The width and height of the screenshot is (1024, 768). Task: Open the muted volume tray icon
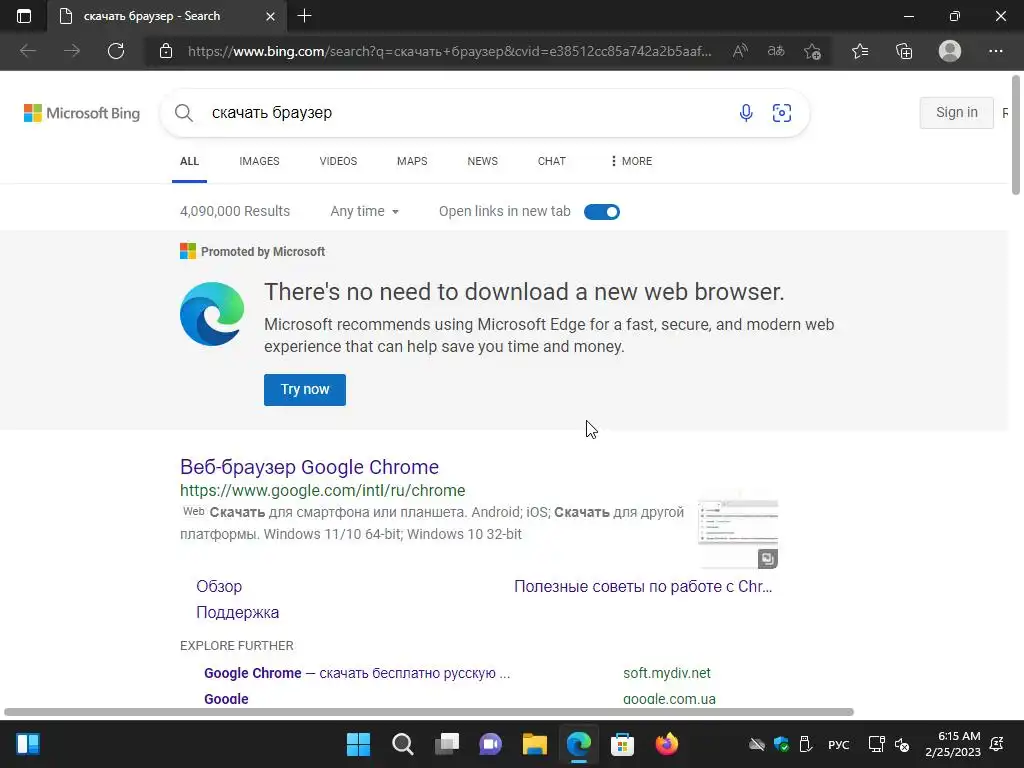tap(902, 744)
